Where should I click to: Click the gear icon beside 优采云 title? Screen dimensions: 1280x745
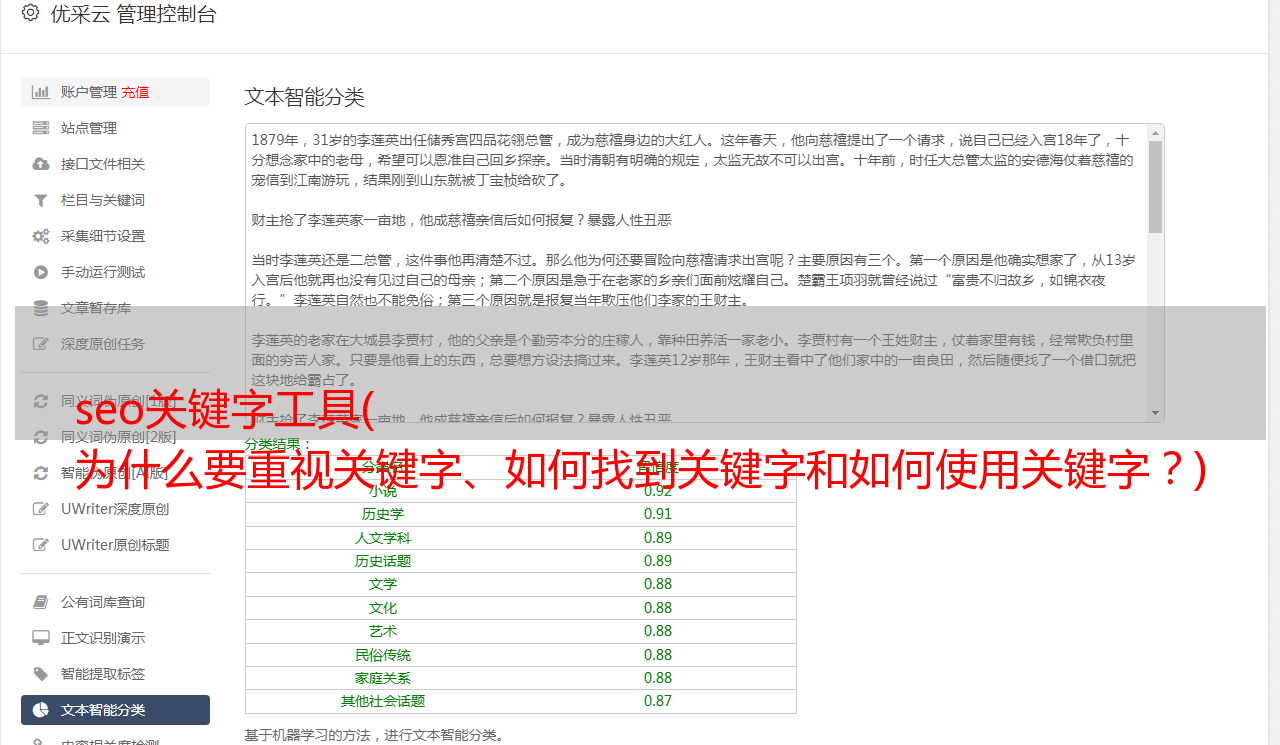(x=29, y=16)
